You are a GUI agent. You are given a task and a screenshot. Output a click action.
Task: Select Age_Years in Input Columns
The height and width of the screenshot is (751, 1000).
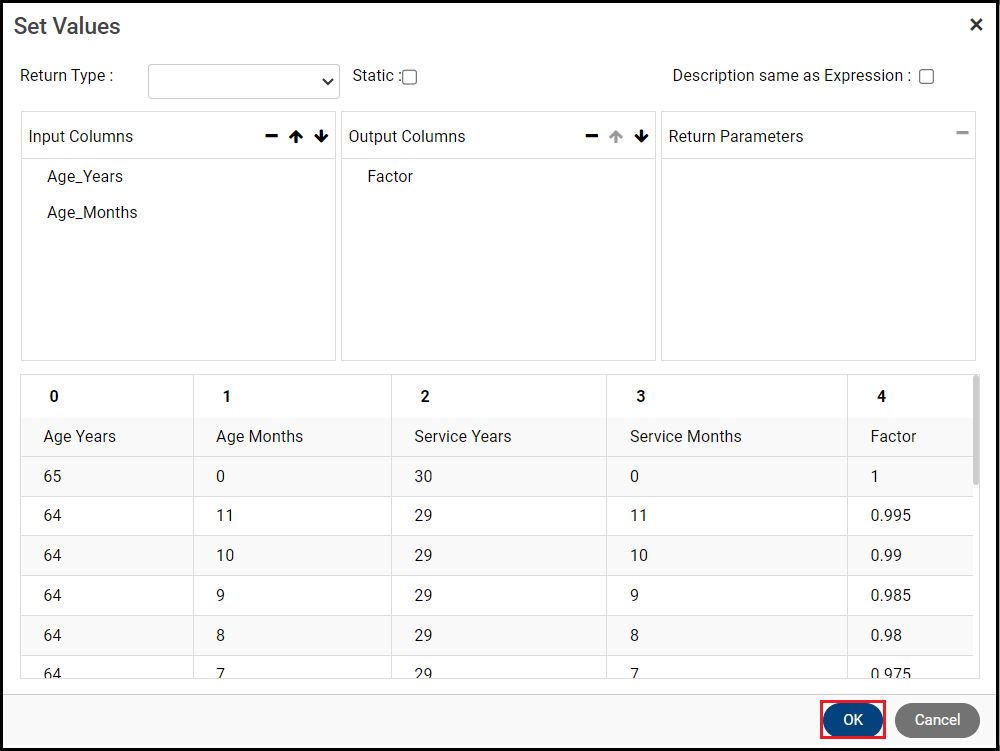coord(85,177)
